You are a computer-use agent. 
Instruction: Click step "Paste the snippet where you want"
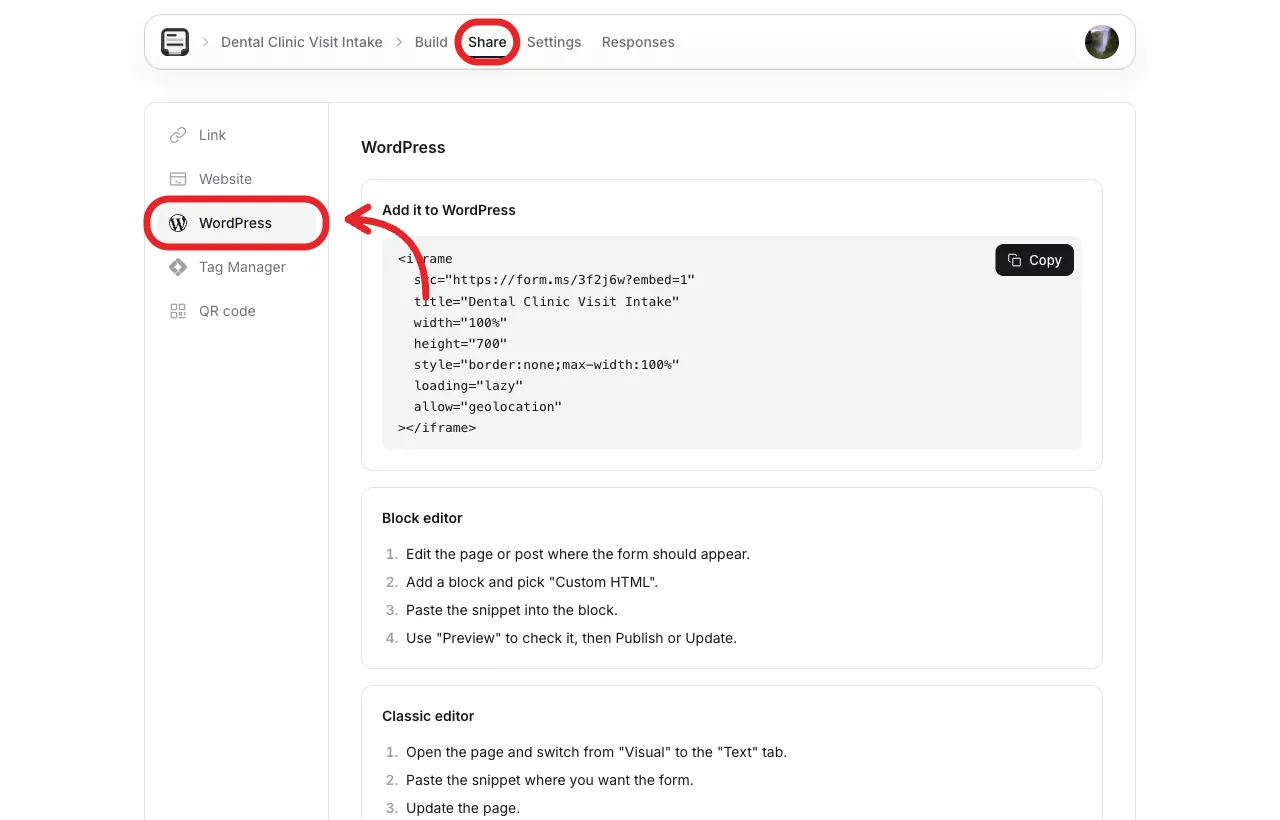pos(550,780)
